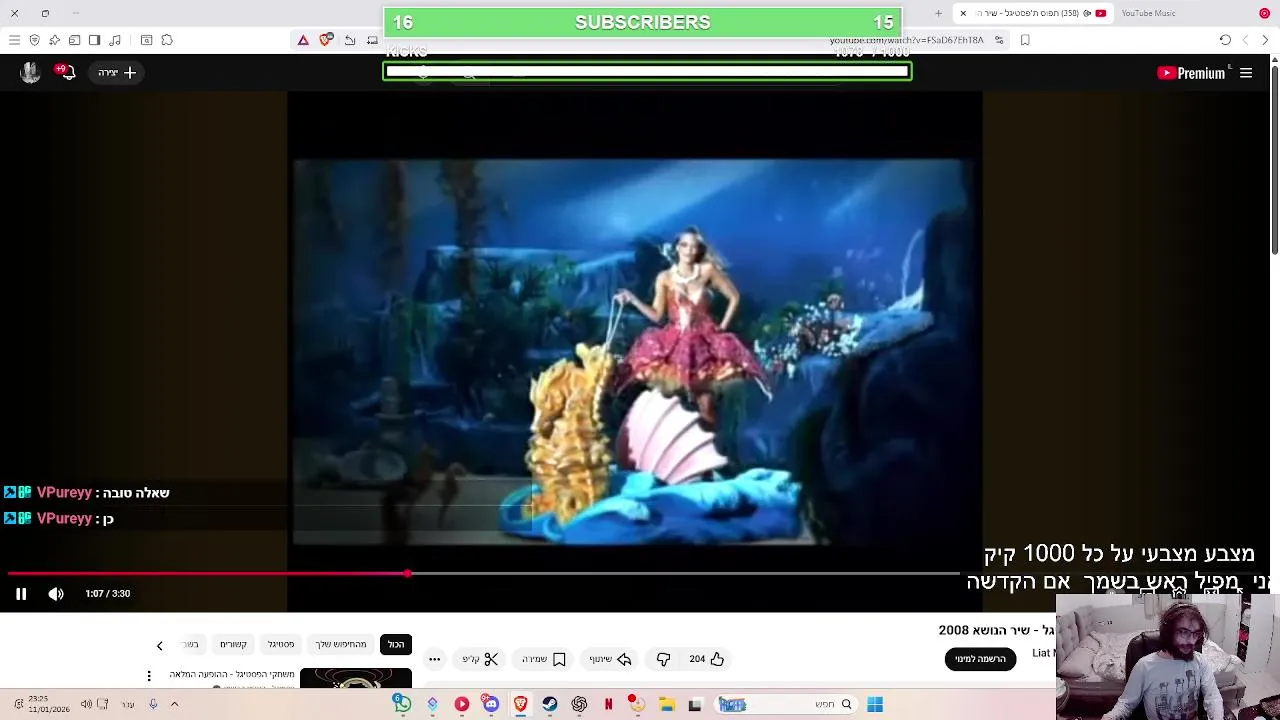Open the YouTube account avatar
This screenshot has height=720, width=1280.
coord(30,72)
